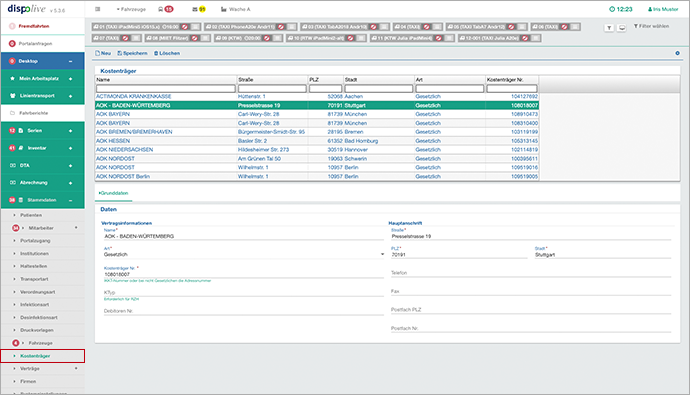Click red block icon on vehicle 01 chip
The width and height of the screenshot is (690, 395).
pyautogui.click(x=185, y=27)
